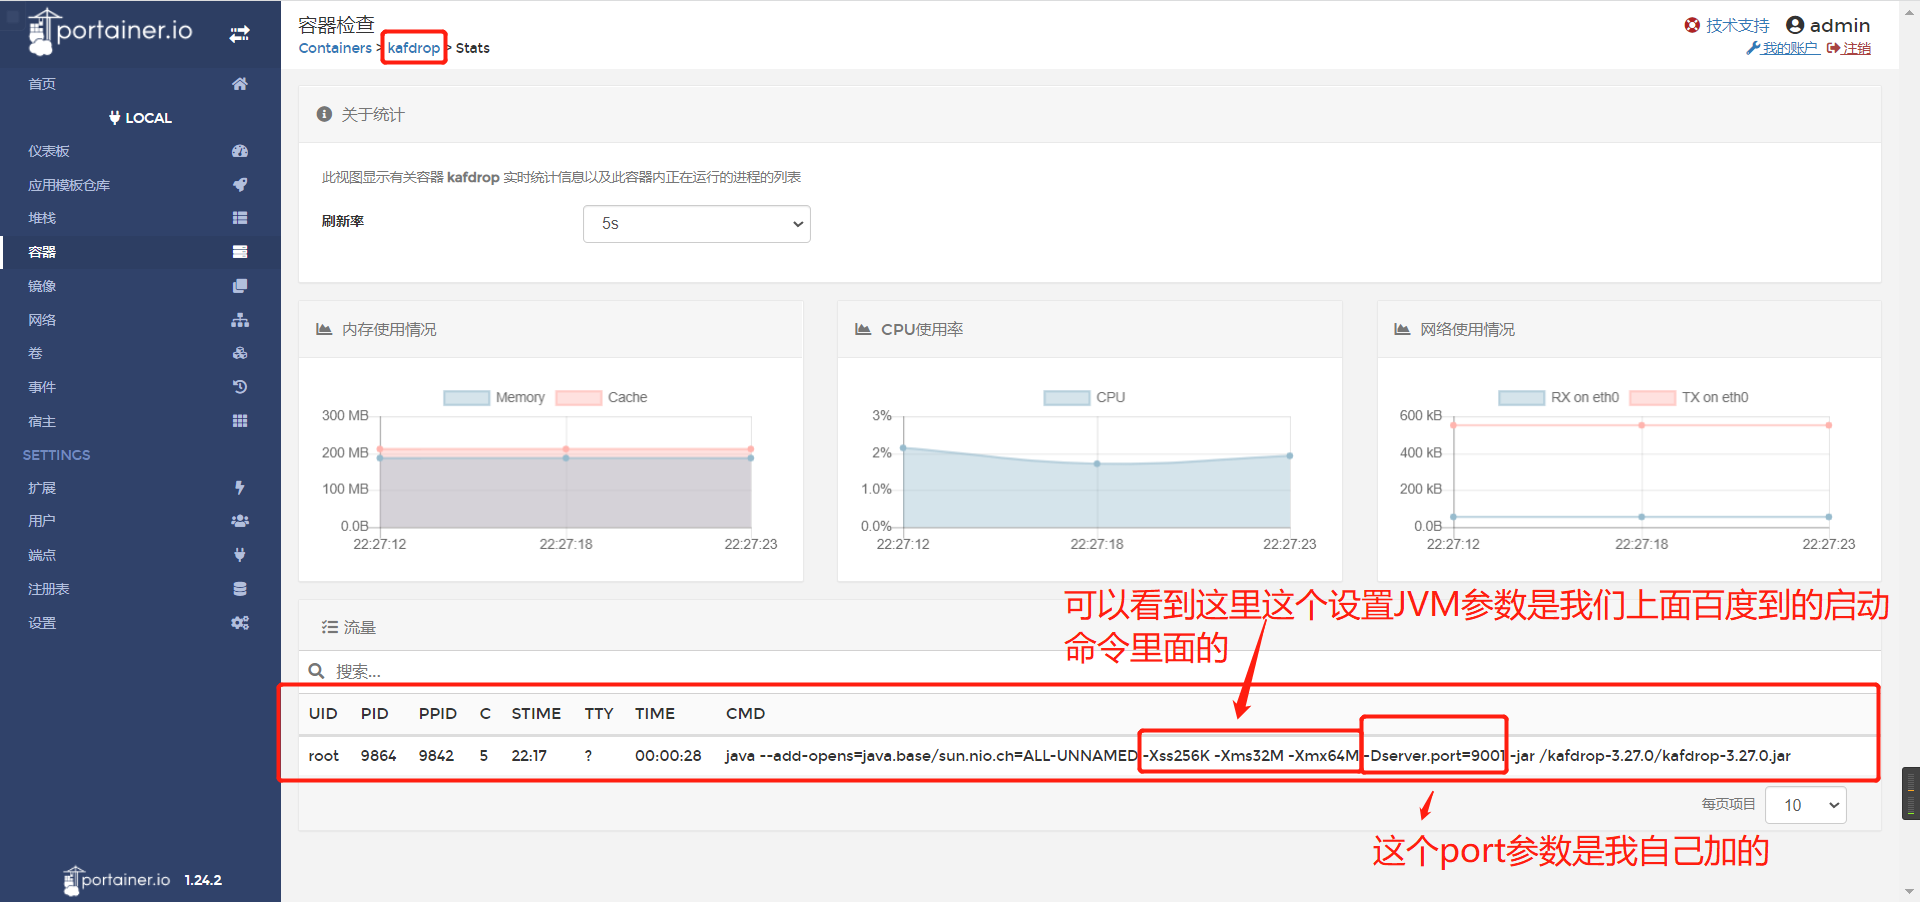Switch to the Containers breadcrumb link
Screen dimensions: 1920x902
click(x=335, y=47)
